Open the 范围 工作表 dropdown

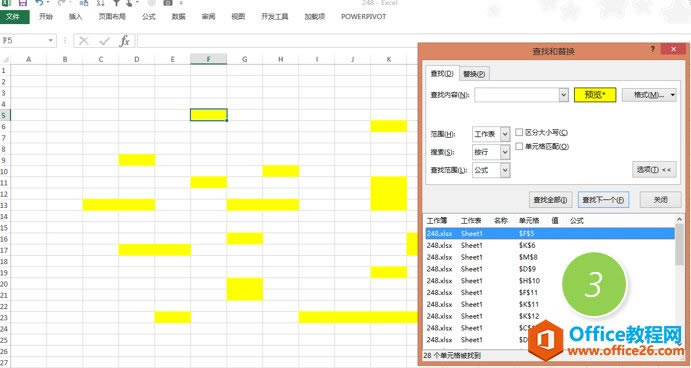[x=505, y=134]
